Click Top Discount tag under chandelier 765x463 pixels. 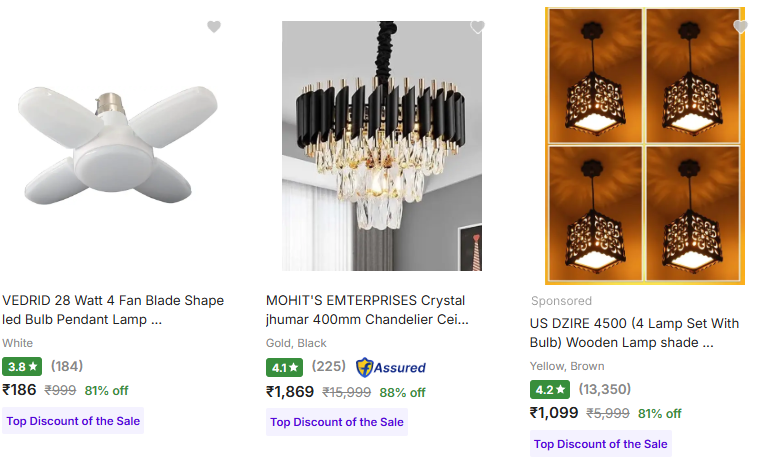[x=337, y=422]
